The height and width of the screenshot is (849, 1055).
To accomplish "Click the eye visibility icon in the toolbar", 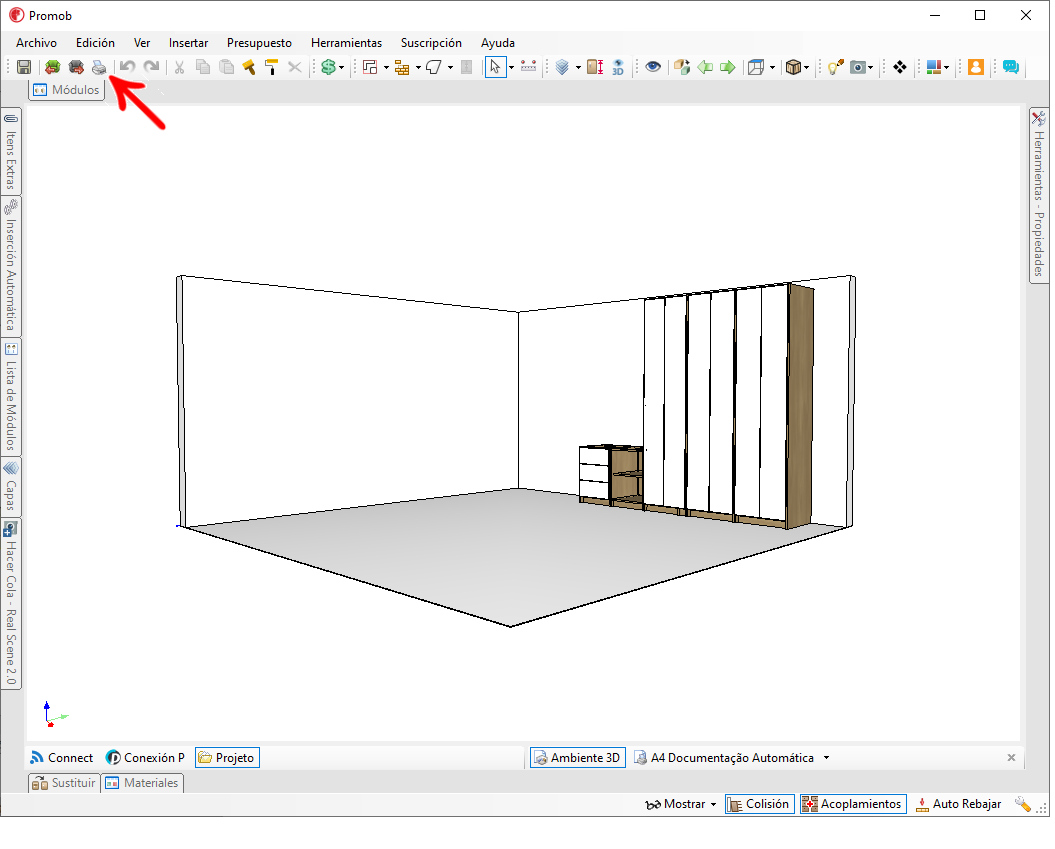I will 653,67.
